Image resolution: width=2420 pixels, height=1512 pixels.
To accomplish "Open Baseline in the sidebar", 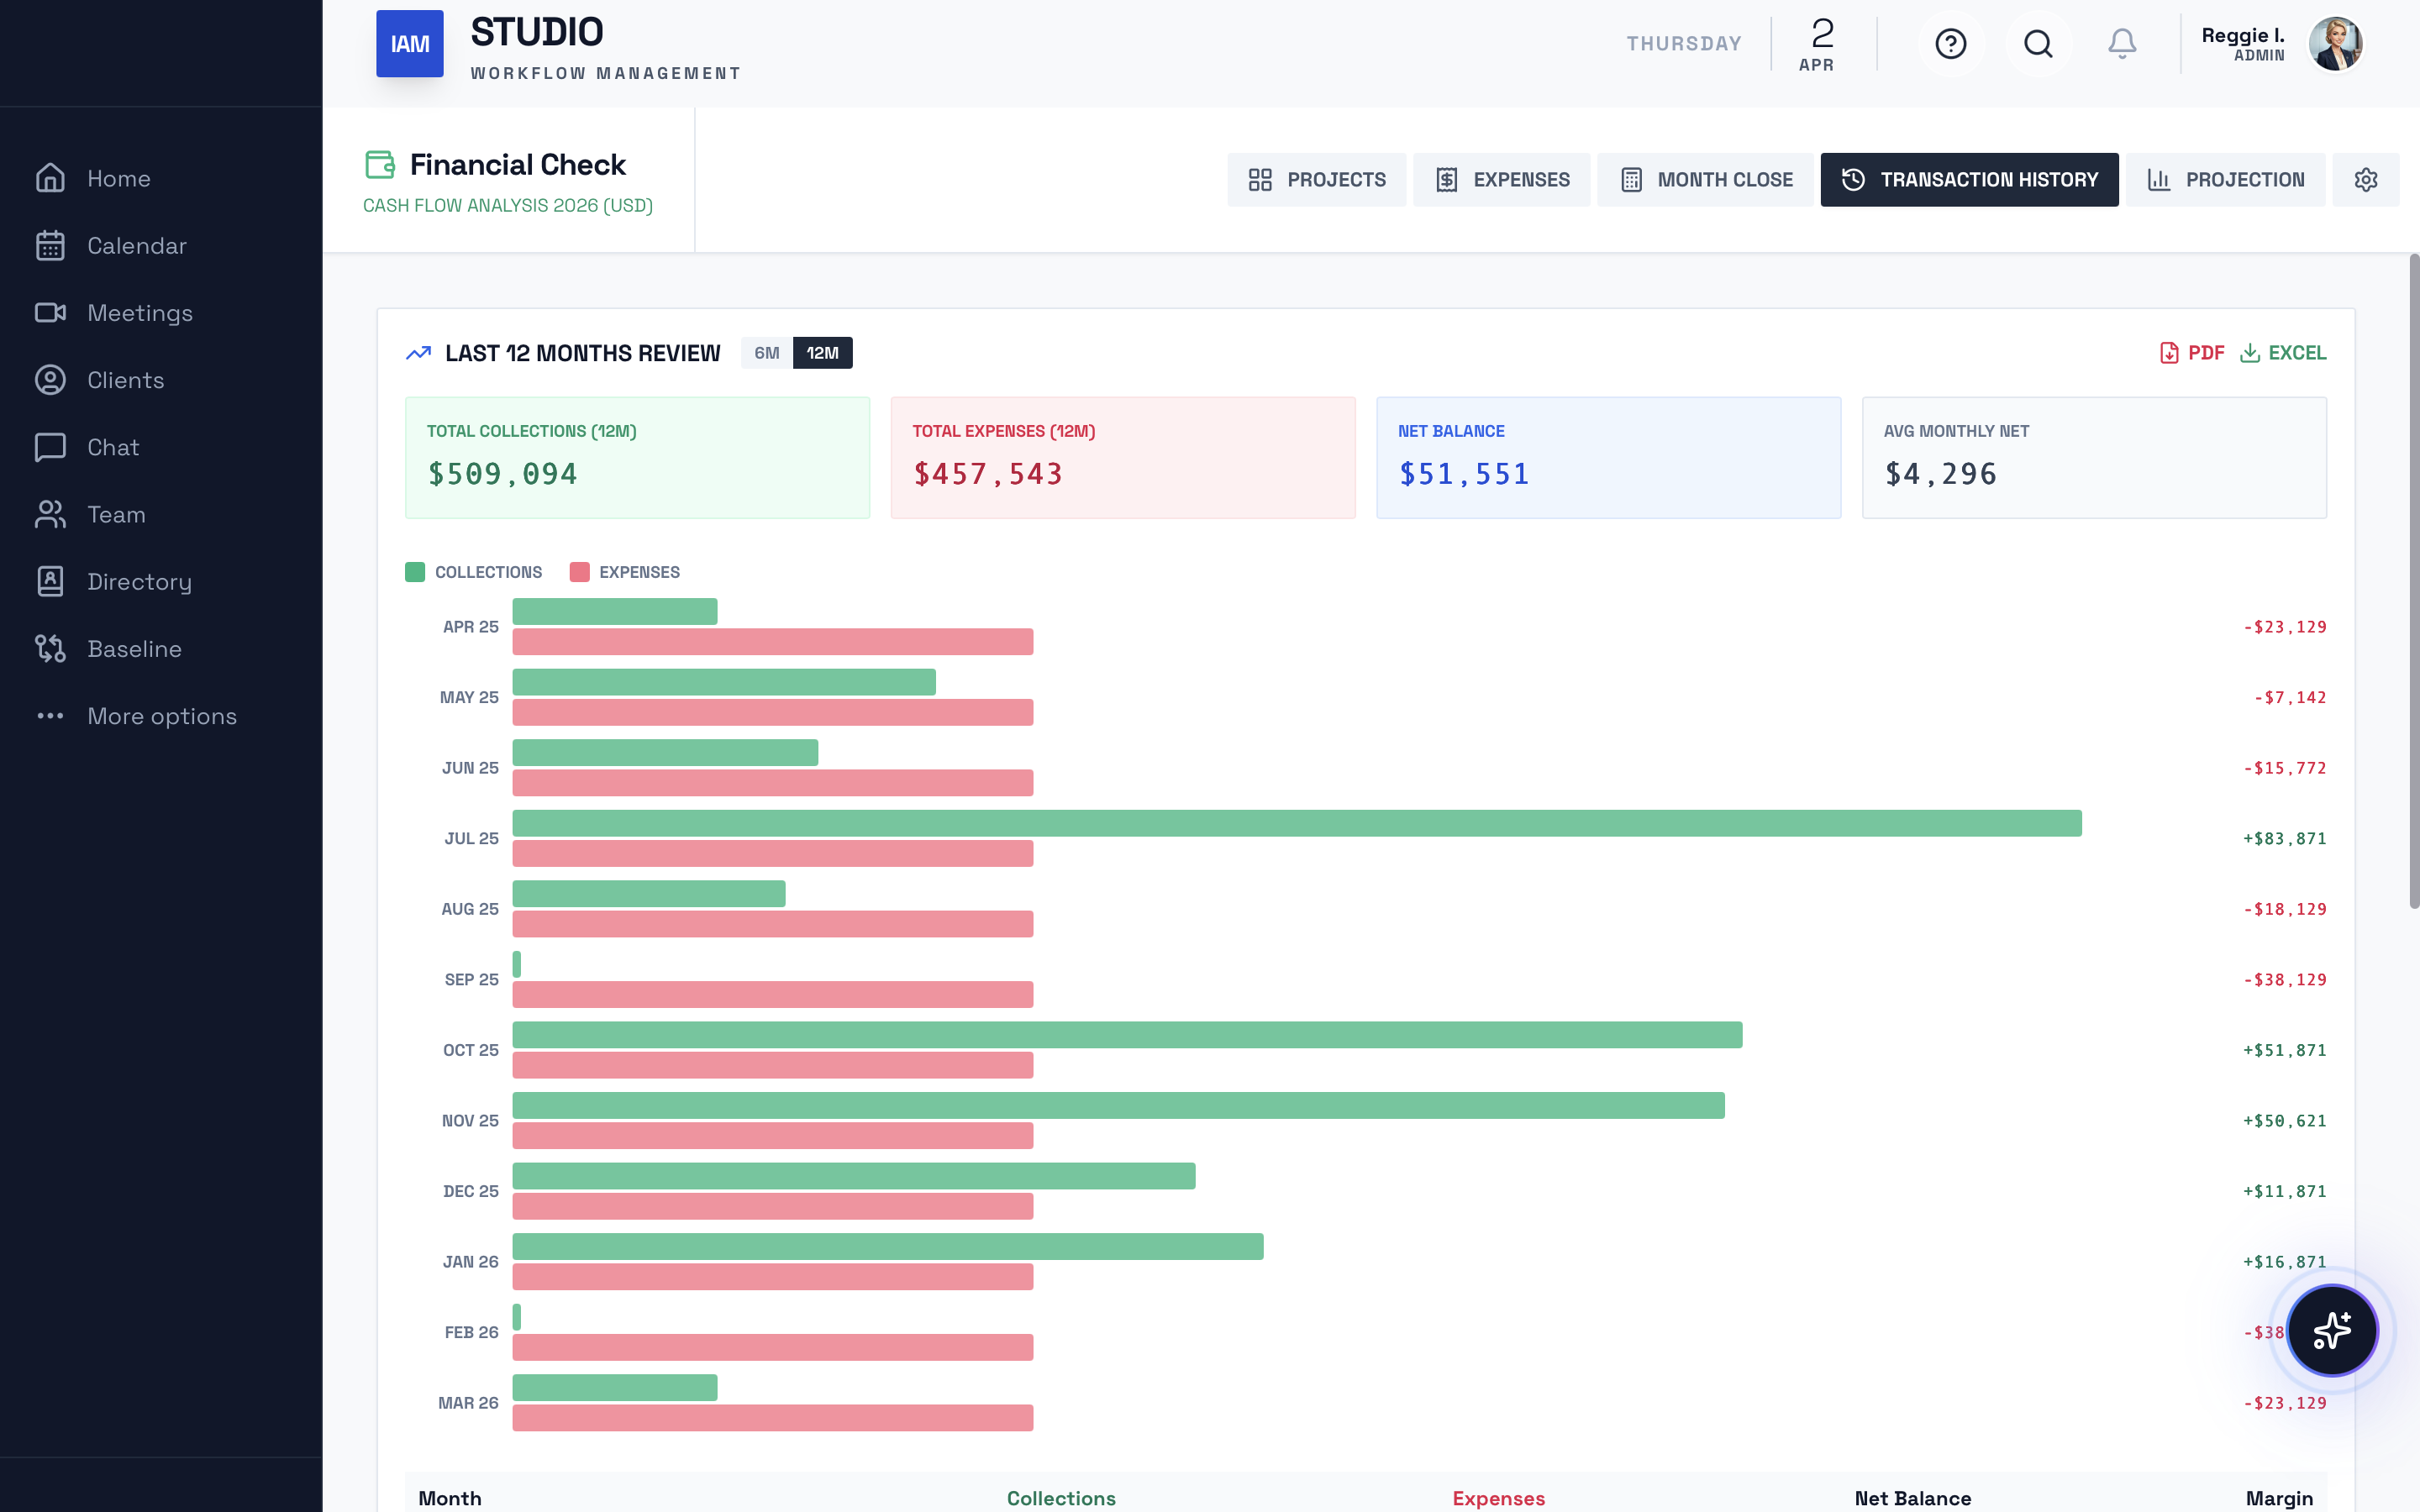I will pyautogui.click(x=134, y=649).
